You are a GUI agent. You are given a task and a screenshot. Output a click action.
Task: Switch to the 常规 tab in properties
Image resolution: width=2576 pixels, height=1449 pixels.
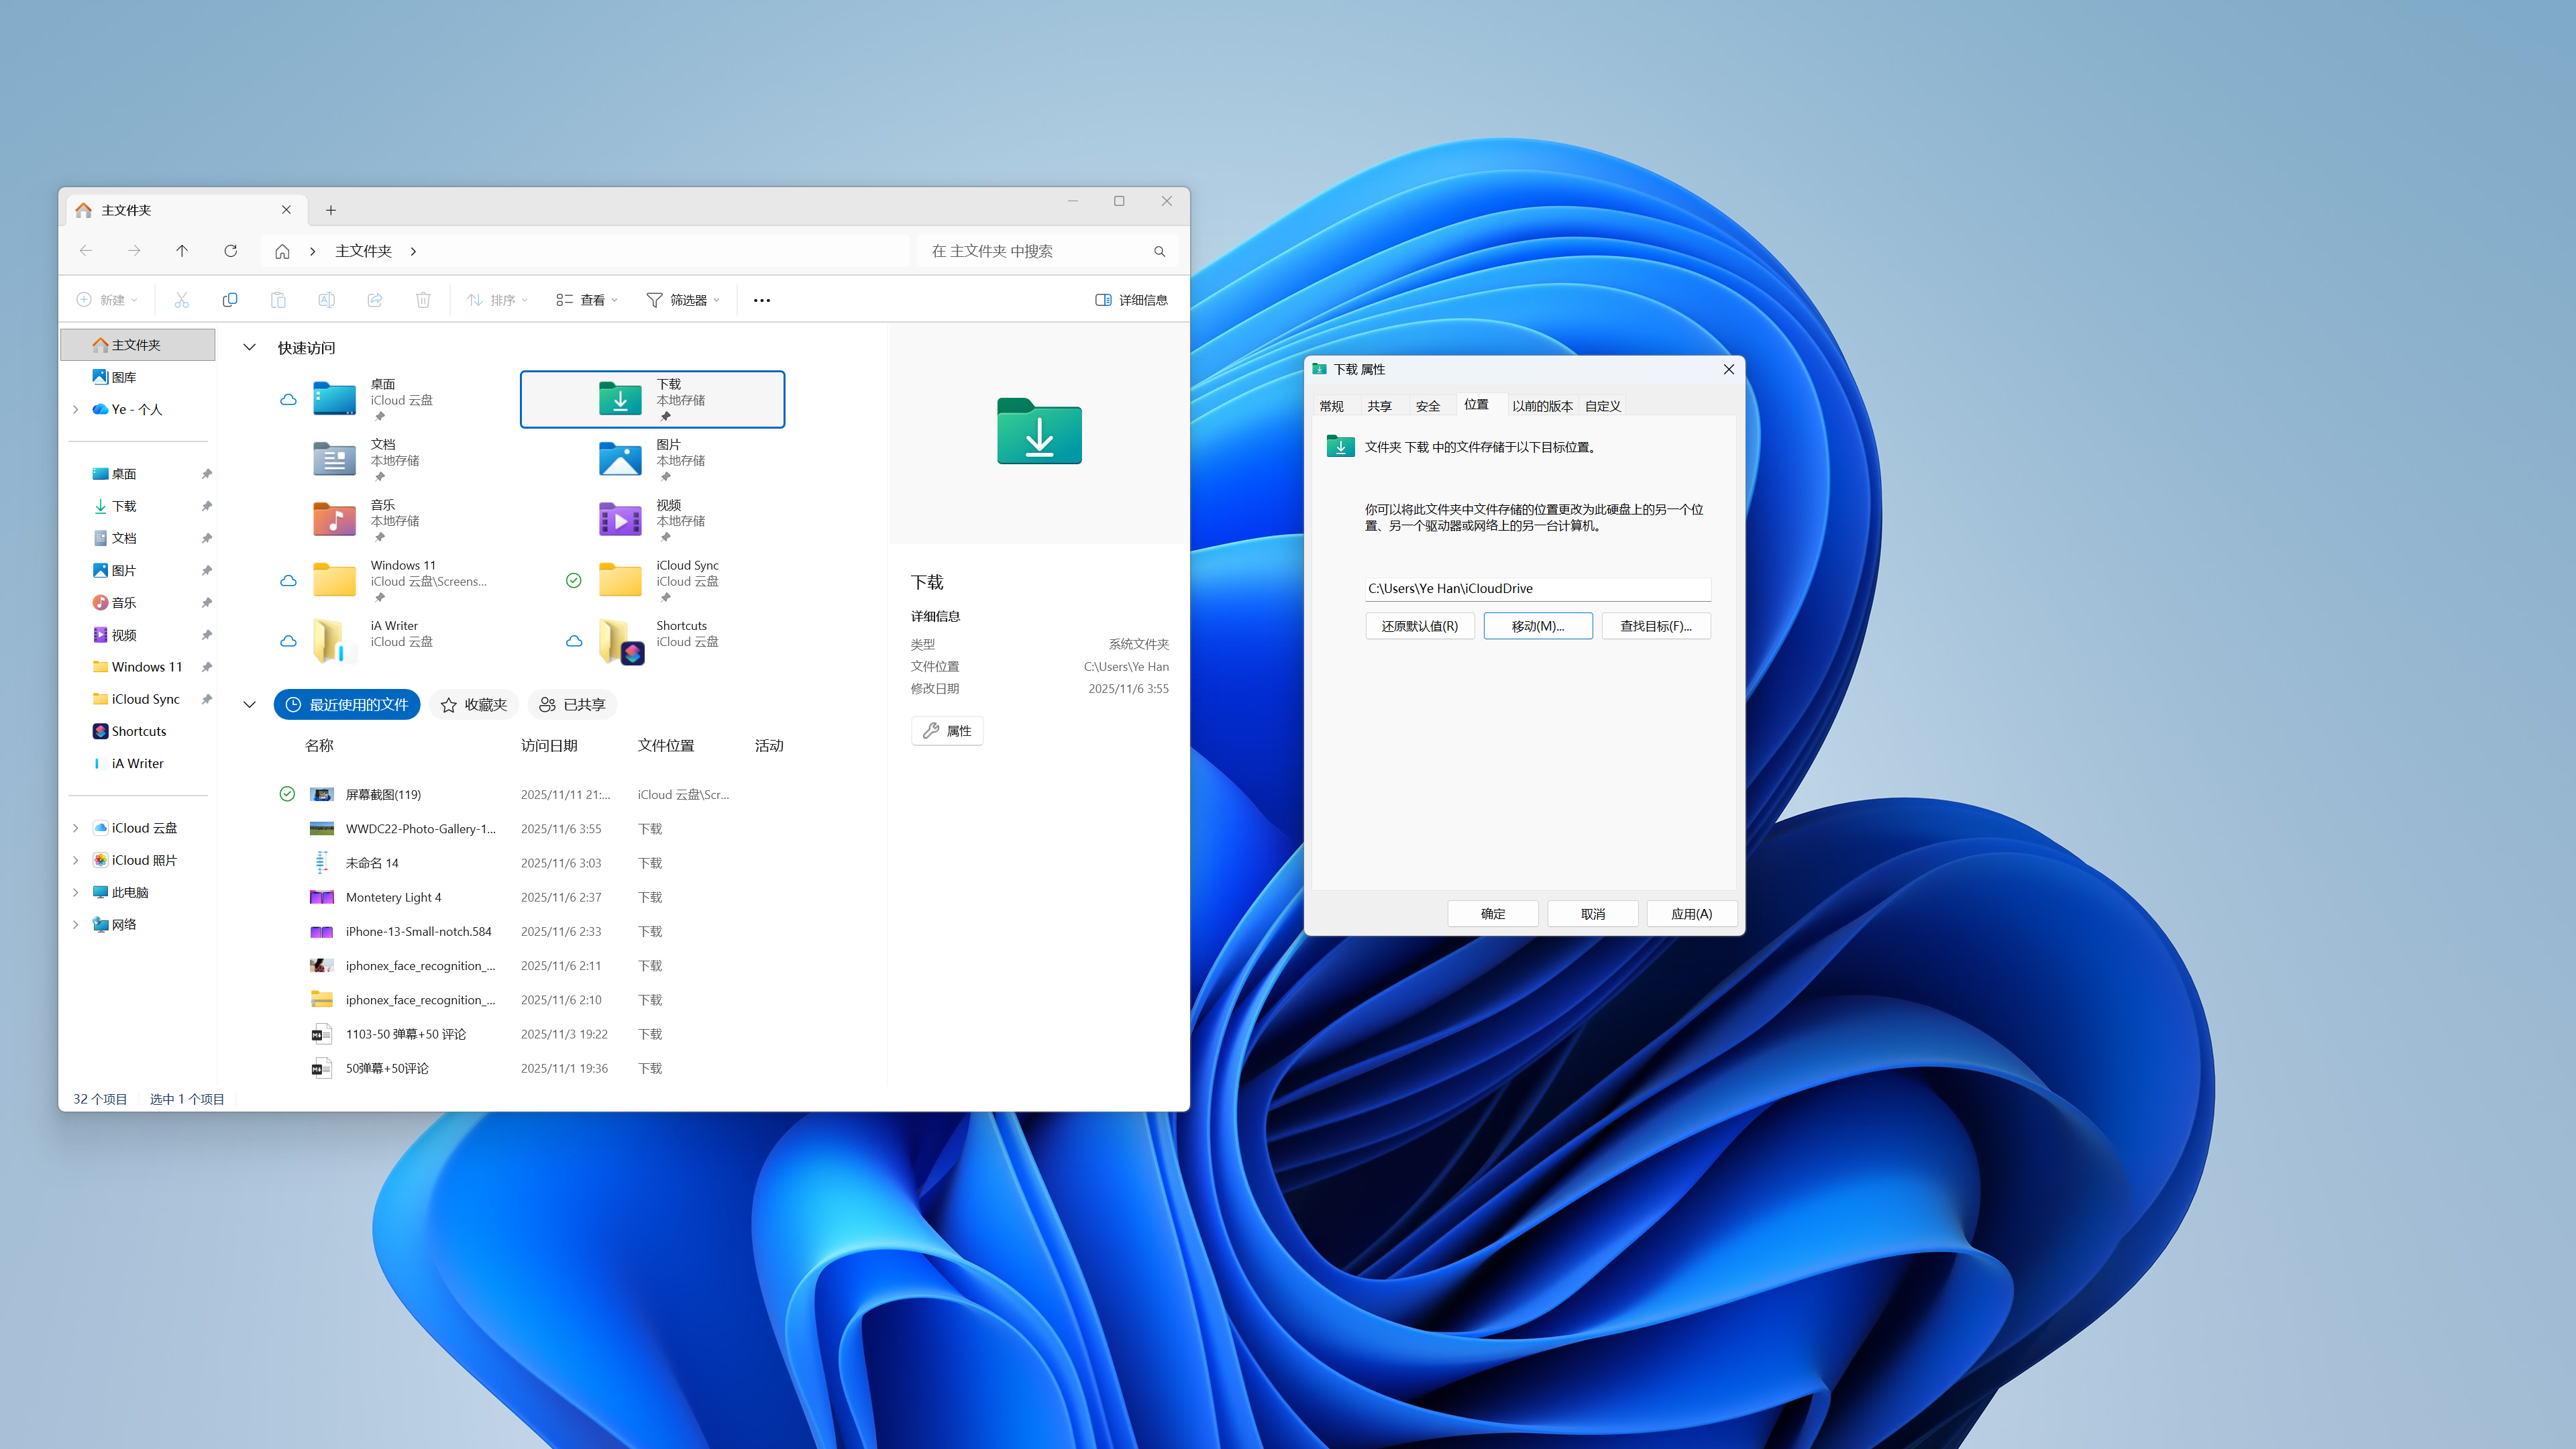click(1332, 406)
